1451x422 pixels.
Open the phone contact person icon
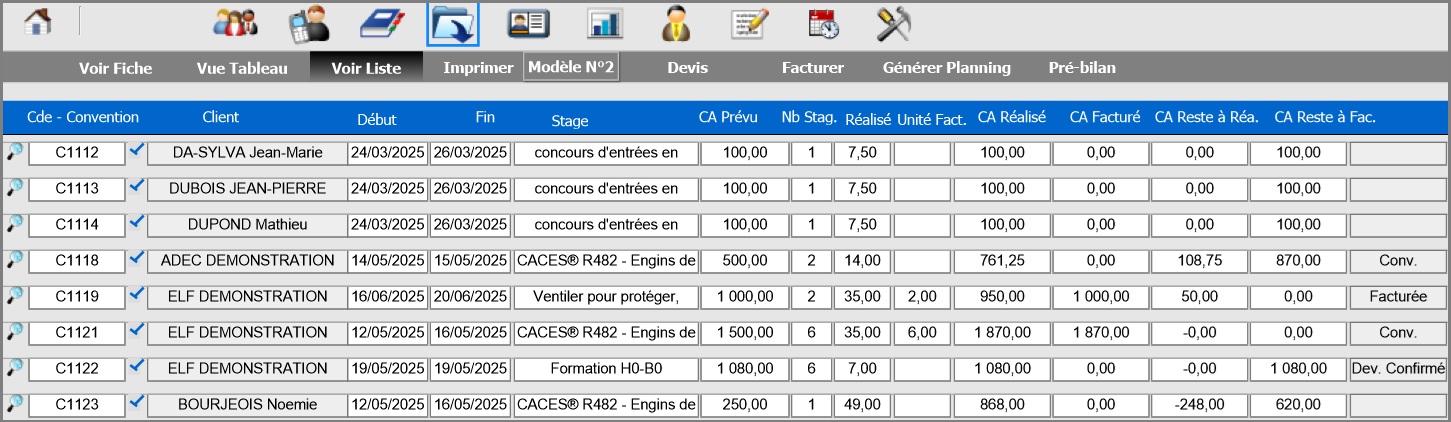coord(308,24)
